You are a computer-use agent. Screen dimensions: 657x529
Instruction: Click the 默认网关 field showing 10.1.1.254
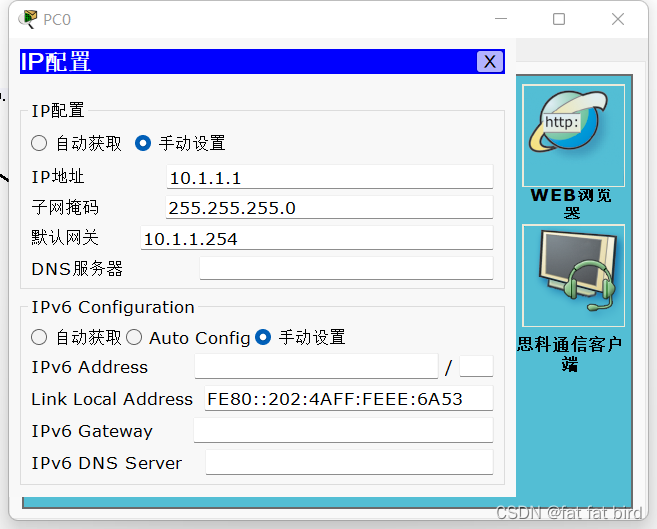[317, 238]
